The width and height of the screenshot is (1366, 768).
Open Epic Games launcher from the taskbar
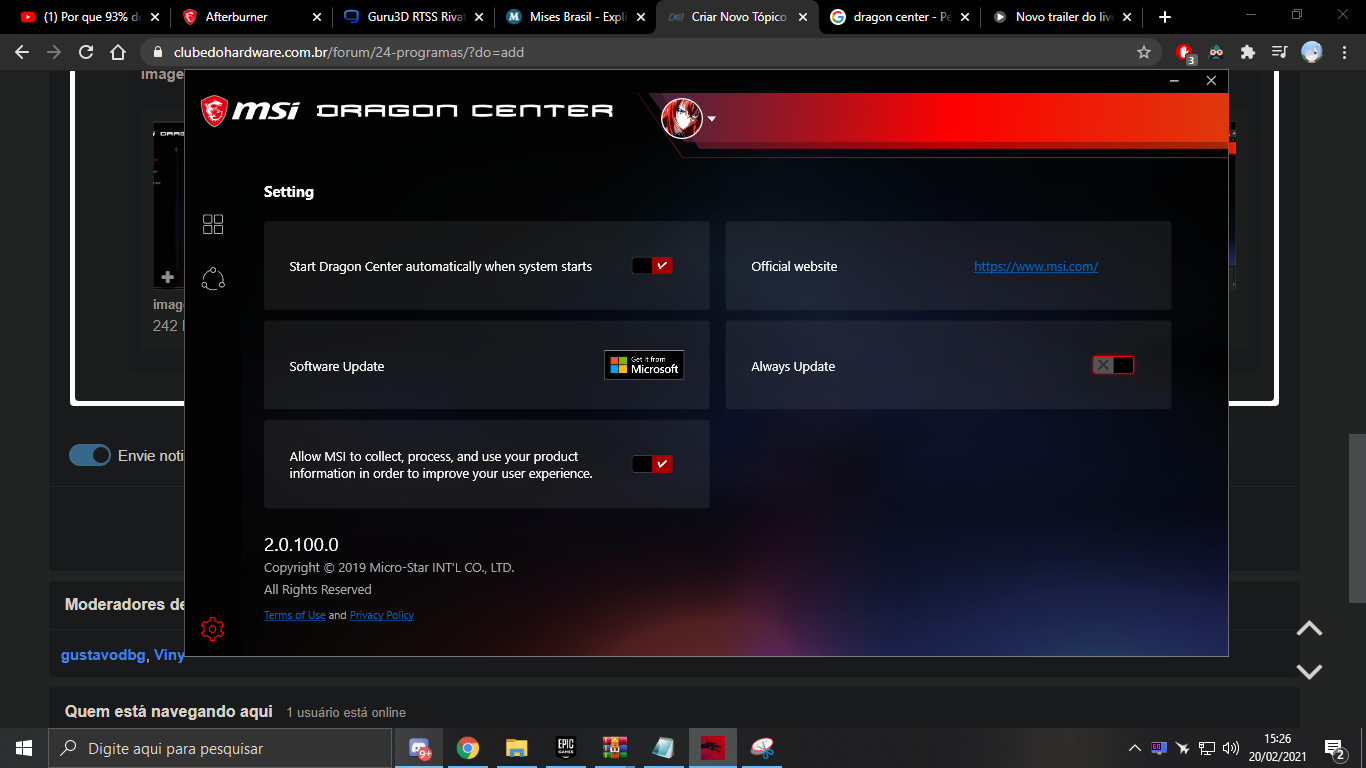[566, 748]
